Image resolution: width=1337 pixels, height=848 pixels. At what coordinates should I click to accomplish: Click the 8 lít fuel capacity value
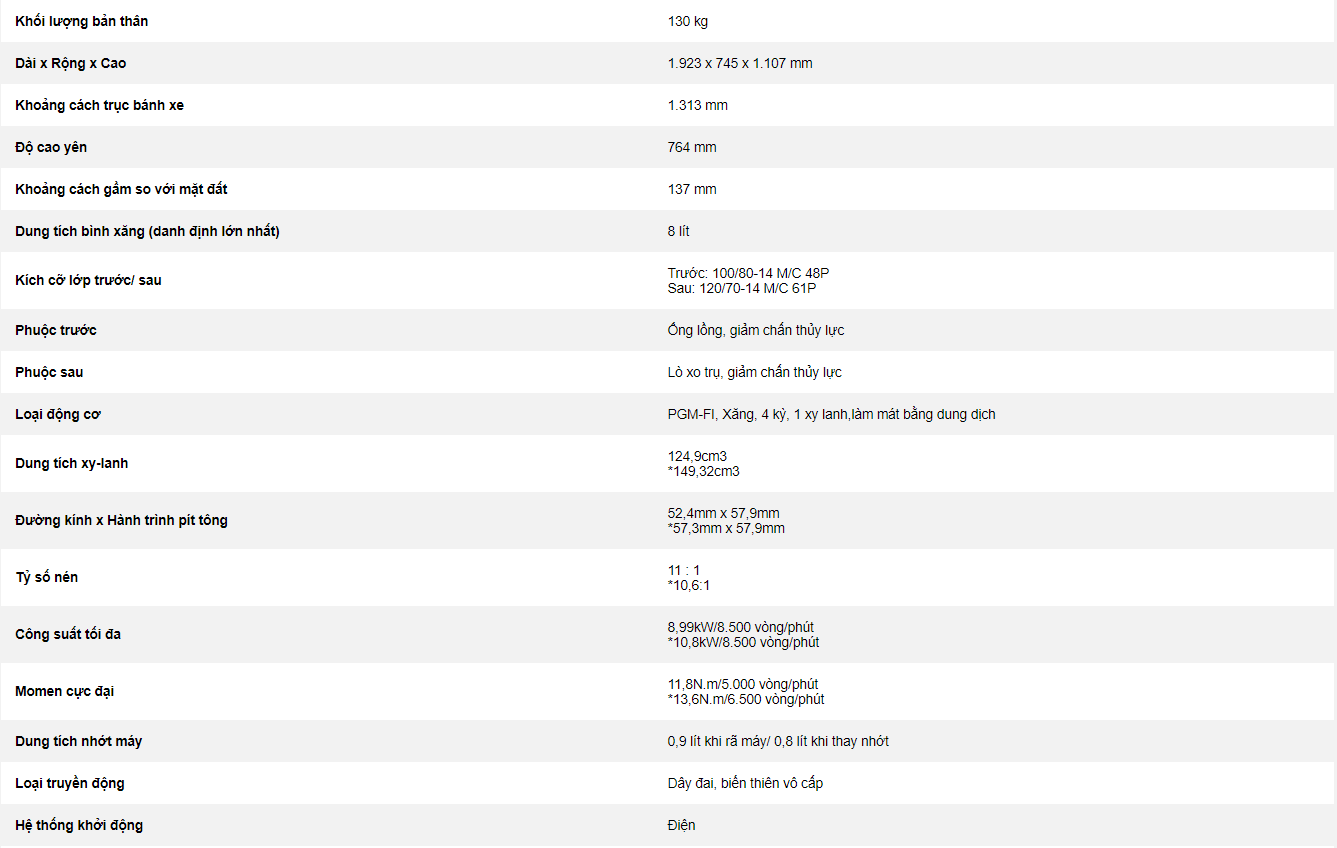pos(679,231)
